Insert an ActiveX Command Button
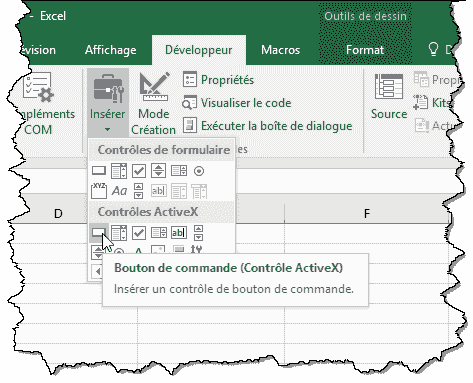This screenshot has width=473, height=383. [98, 233]
